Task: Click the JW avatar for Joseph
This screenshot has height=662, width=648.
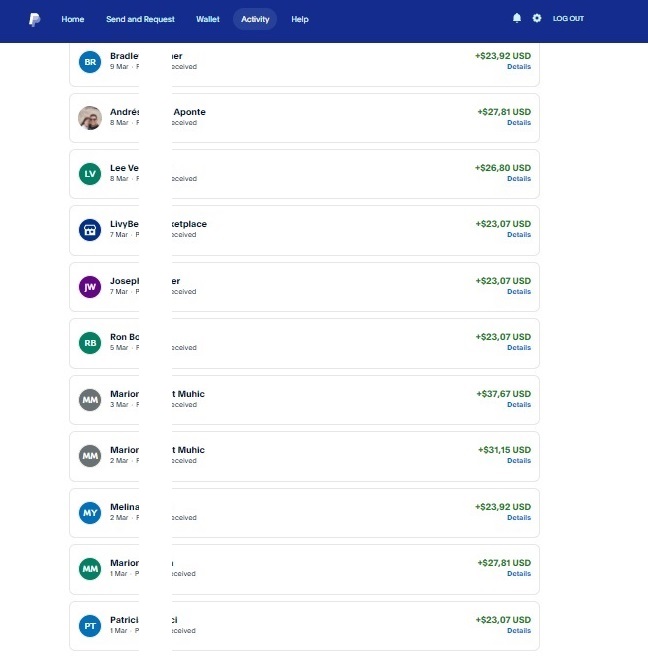Action: 90,287
